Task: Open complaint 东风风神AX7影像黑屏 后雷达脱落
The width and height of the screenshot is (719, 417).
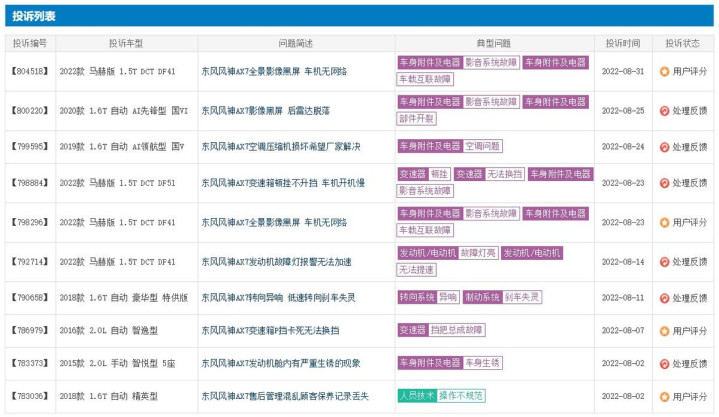Action: click(265, 111)
